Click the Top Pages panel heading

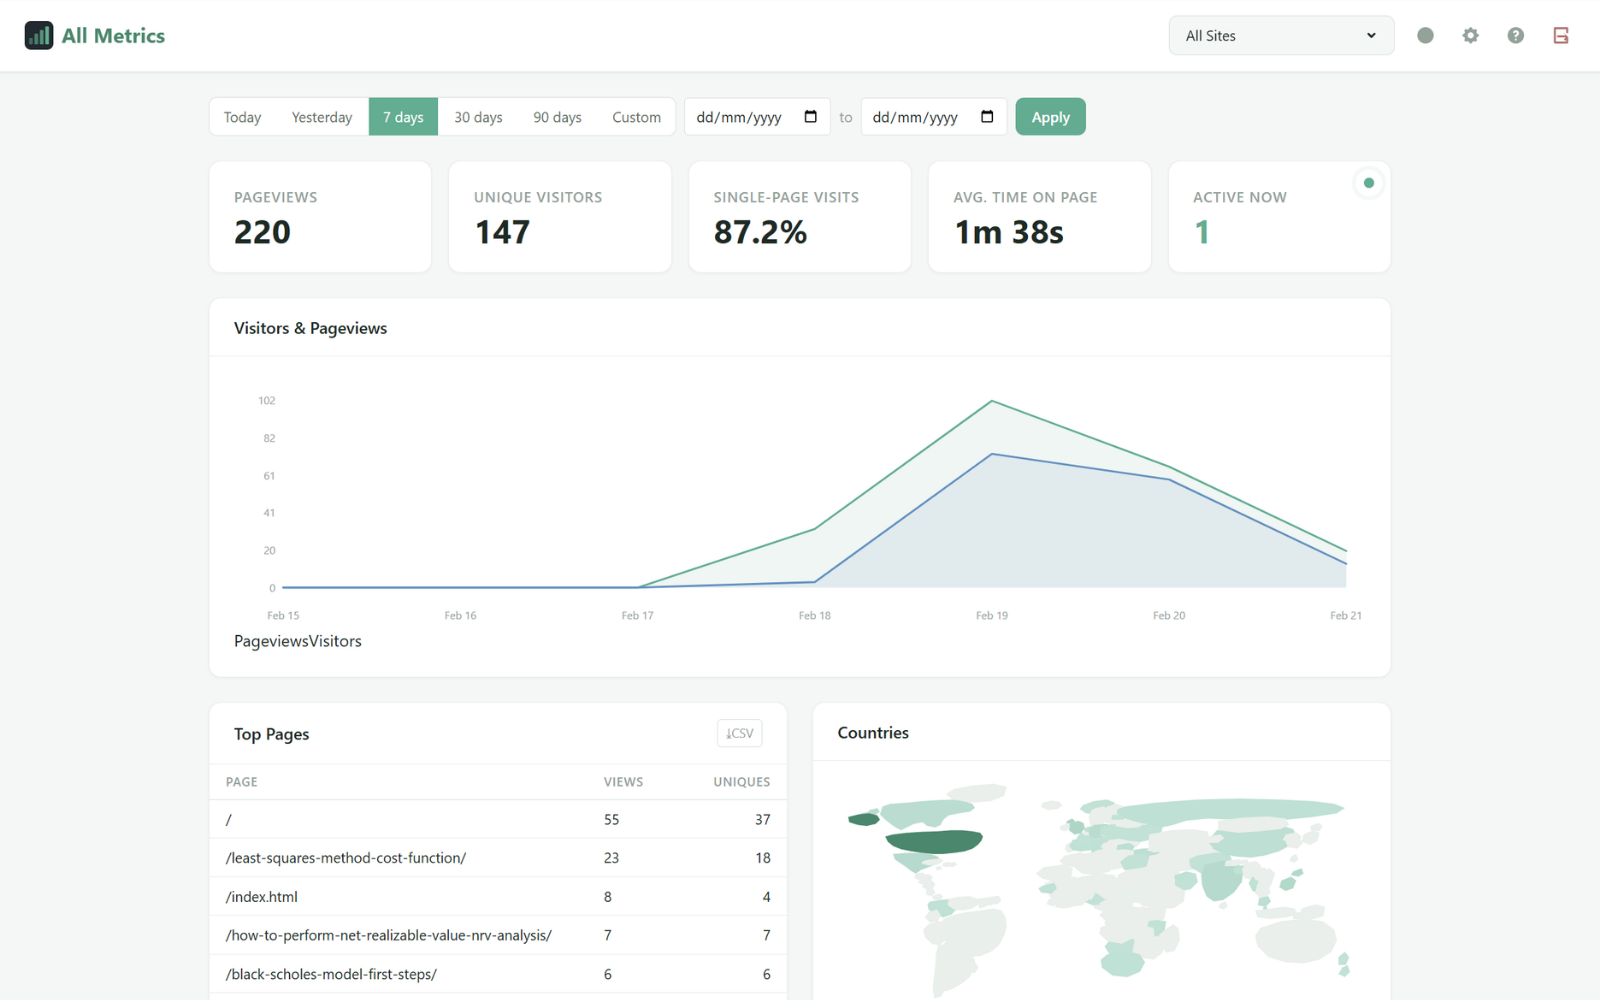coord(271,734)
